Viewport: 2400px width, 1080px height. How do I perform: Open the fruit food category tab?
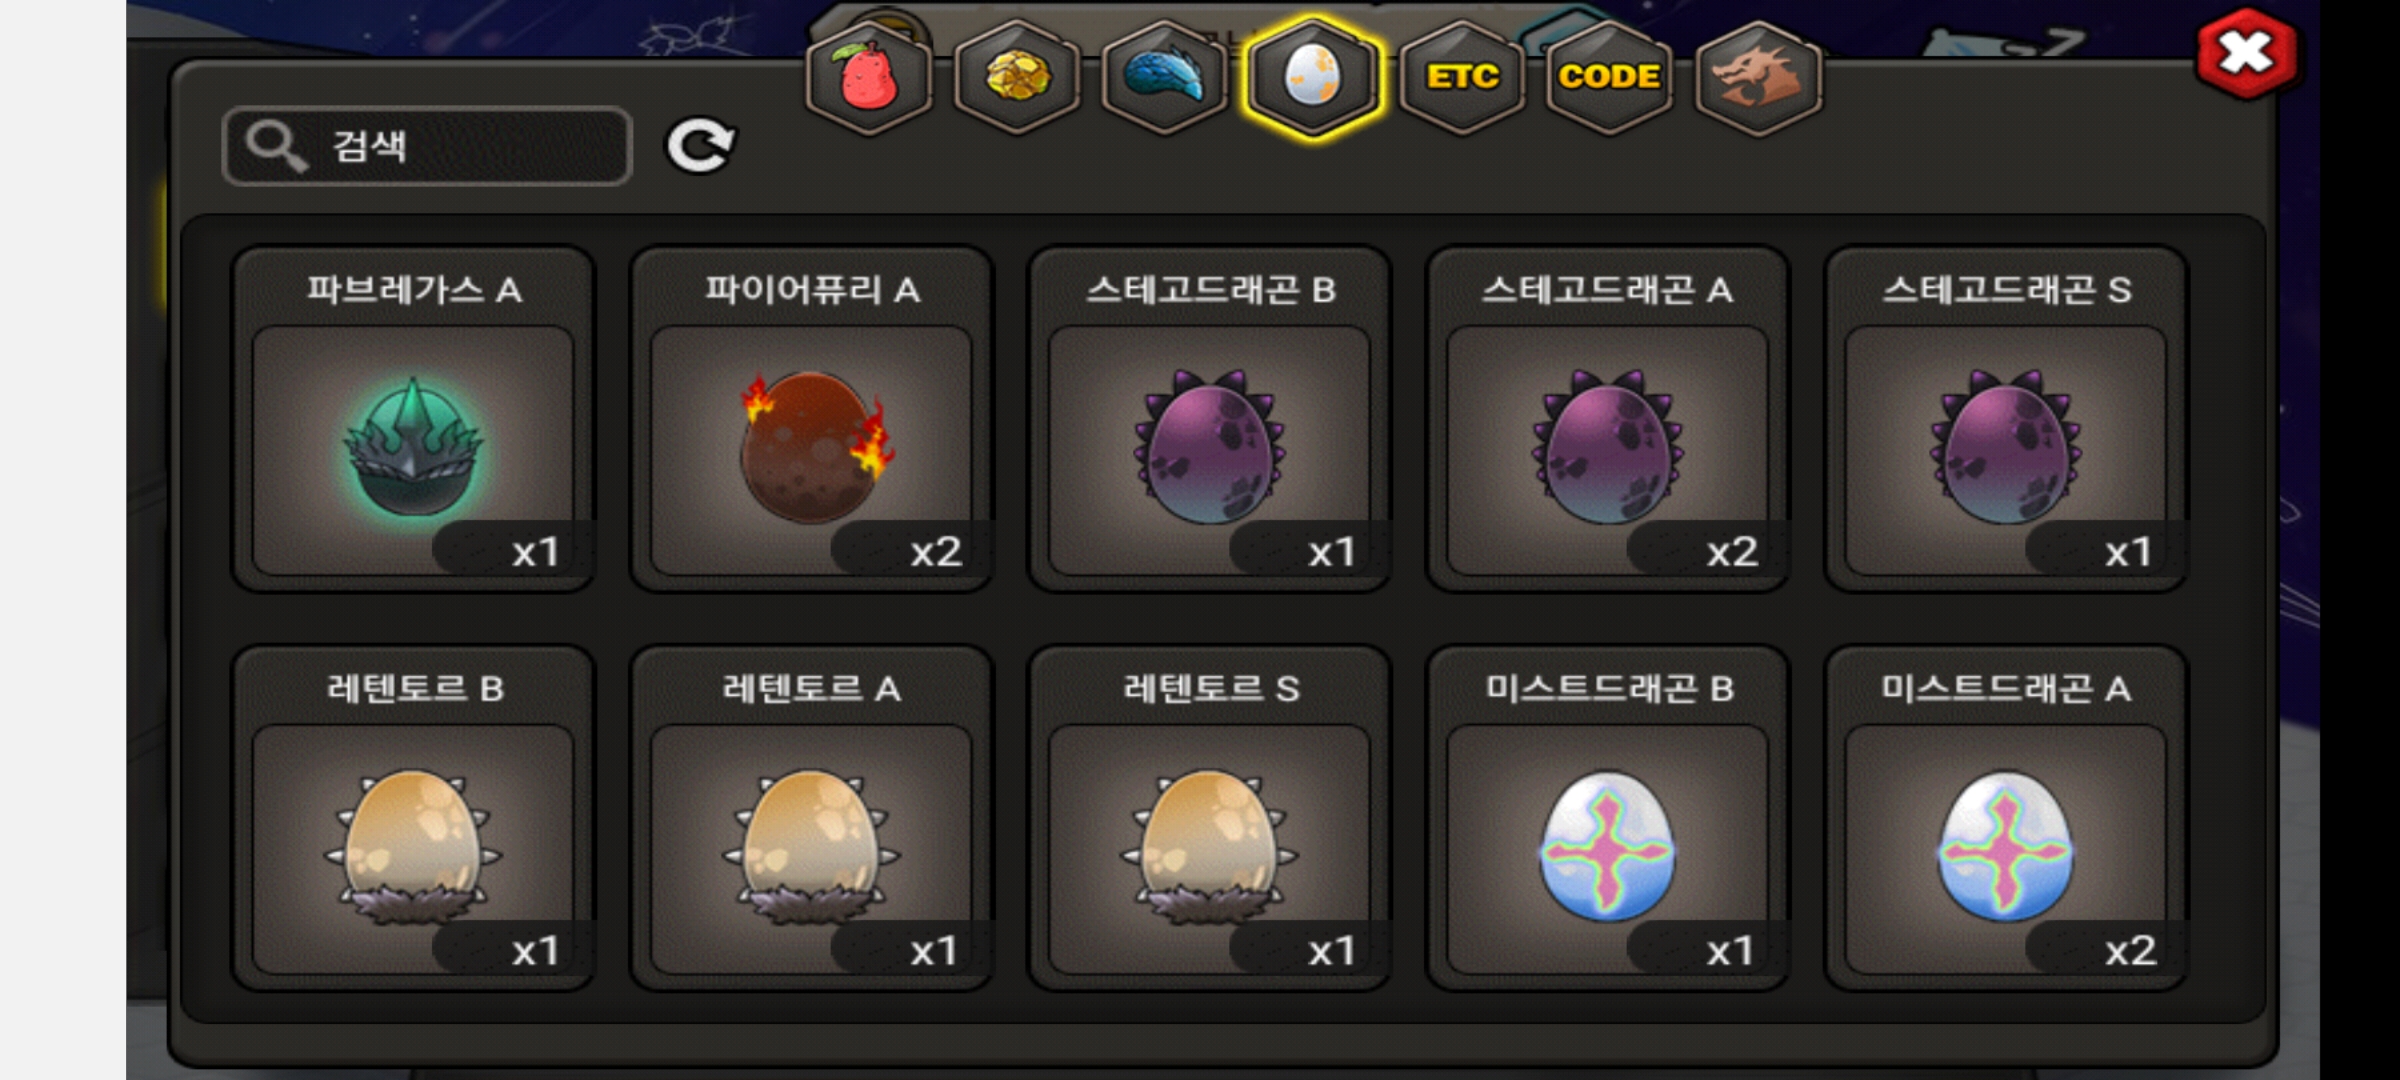click(868, 78)
